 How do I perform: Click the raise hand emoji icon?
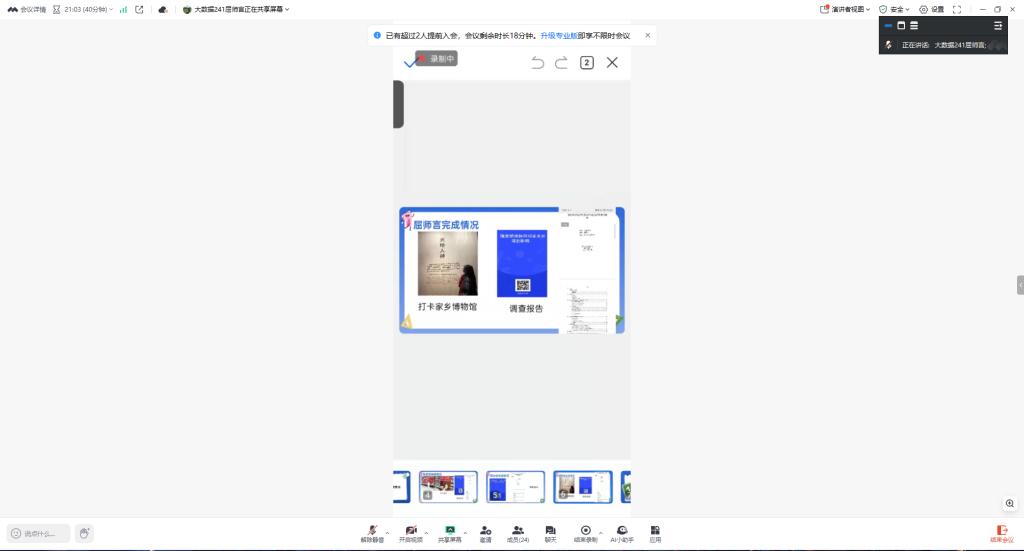coord(84,533)
